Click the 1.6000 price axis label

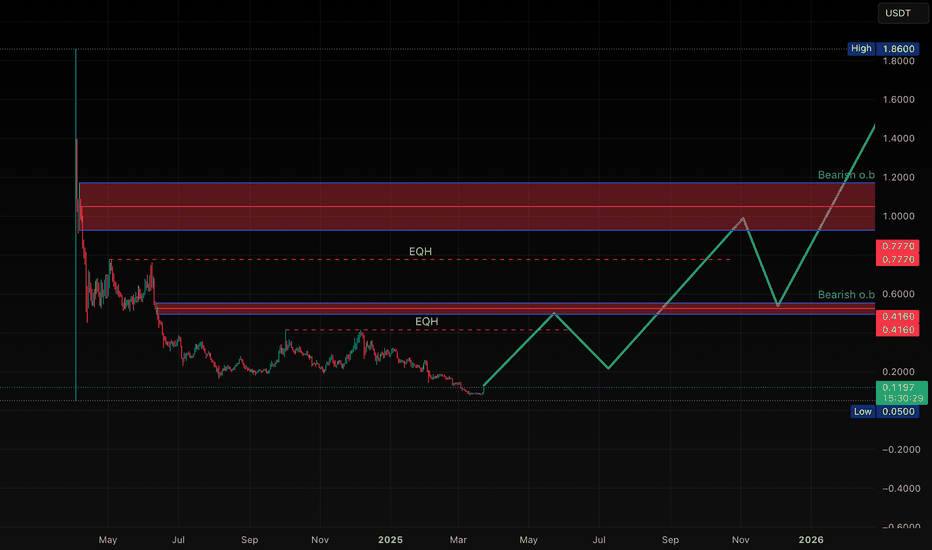click(x=898, y=99)
